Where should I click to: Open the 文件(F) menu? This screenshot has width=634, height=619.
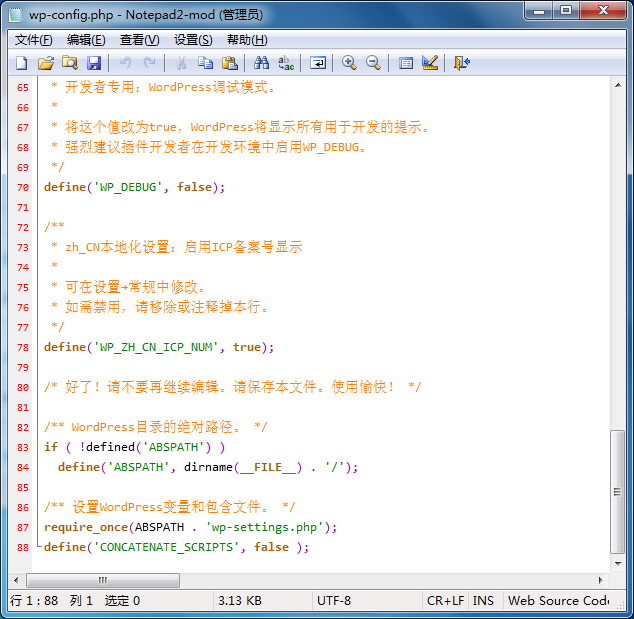coord(34,40)
